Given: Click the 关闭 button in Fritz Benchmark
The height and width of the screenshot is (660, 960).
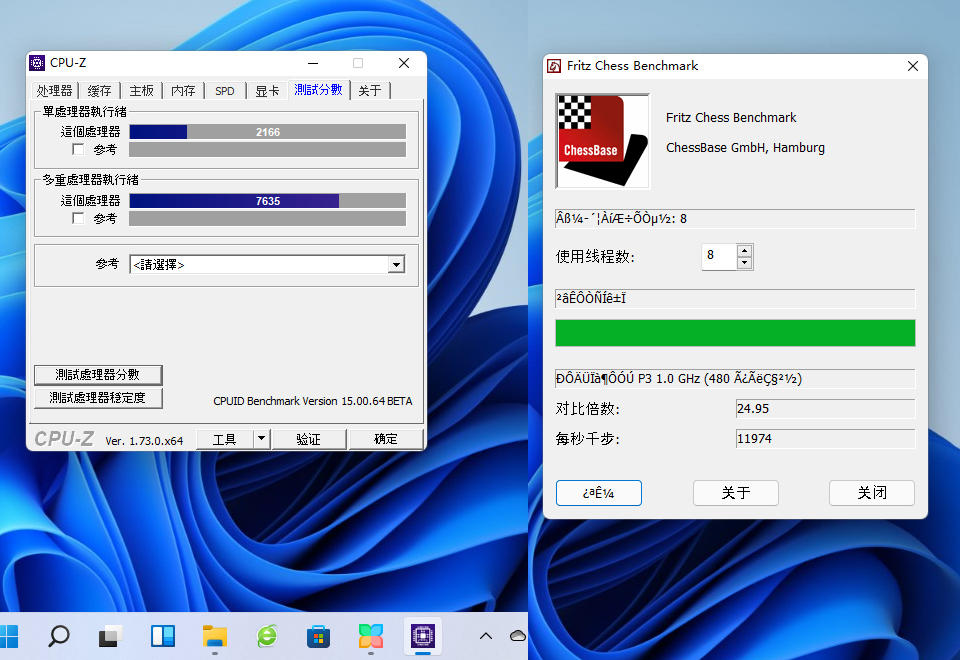Looking at the screenshot, I should click(x=872, y=493).
